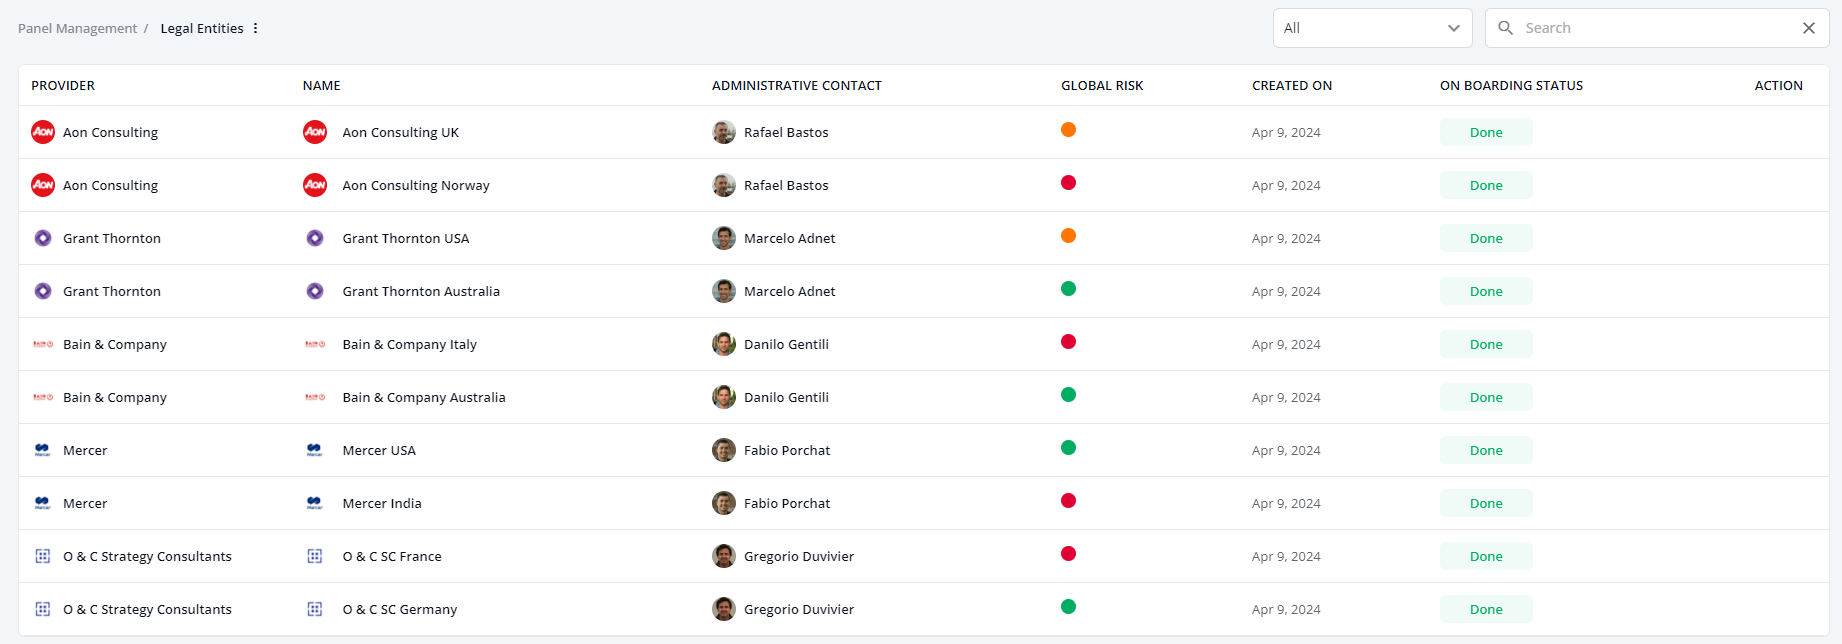Click Mercer logo beside Mercer India
1842x644 pixels.
[x=315, y=503]
